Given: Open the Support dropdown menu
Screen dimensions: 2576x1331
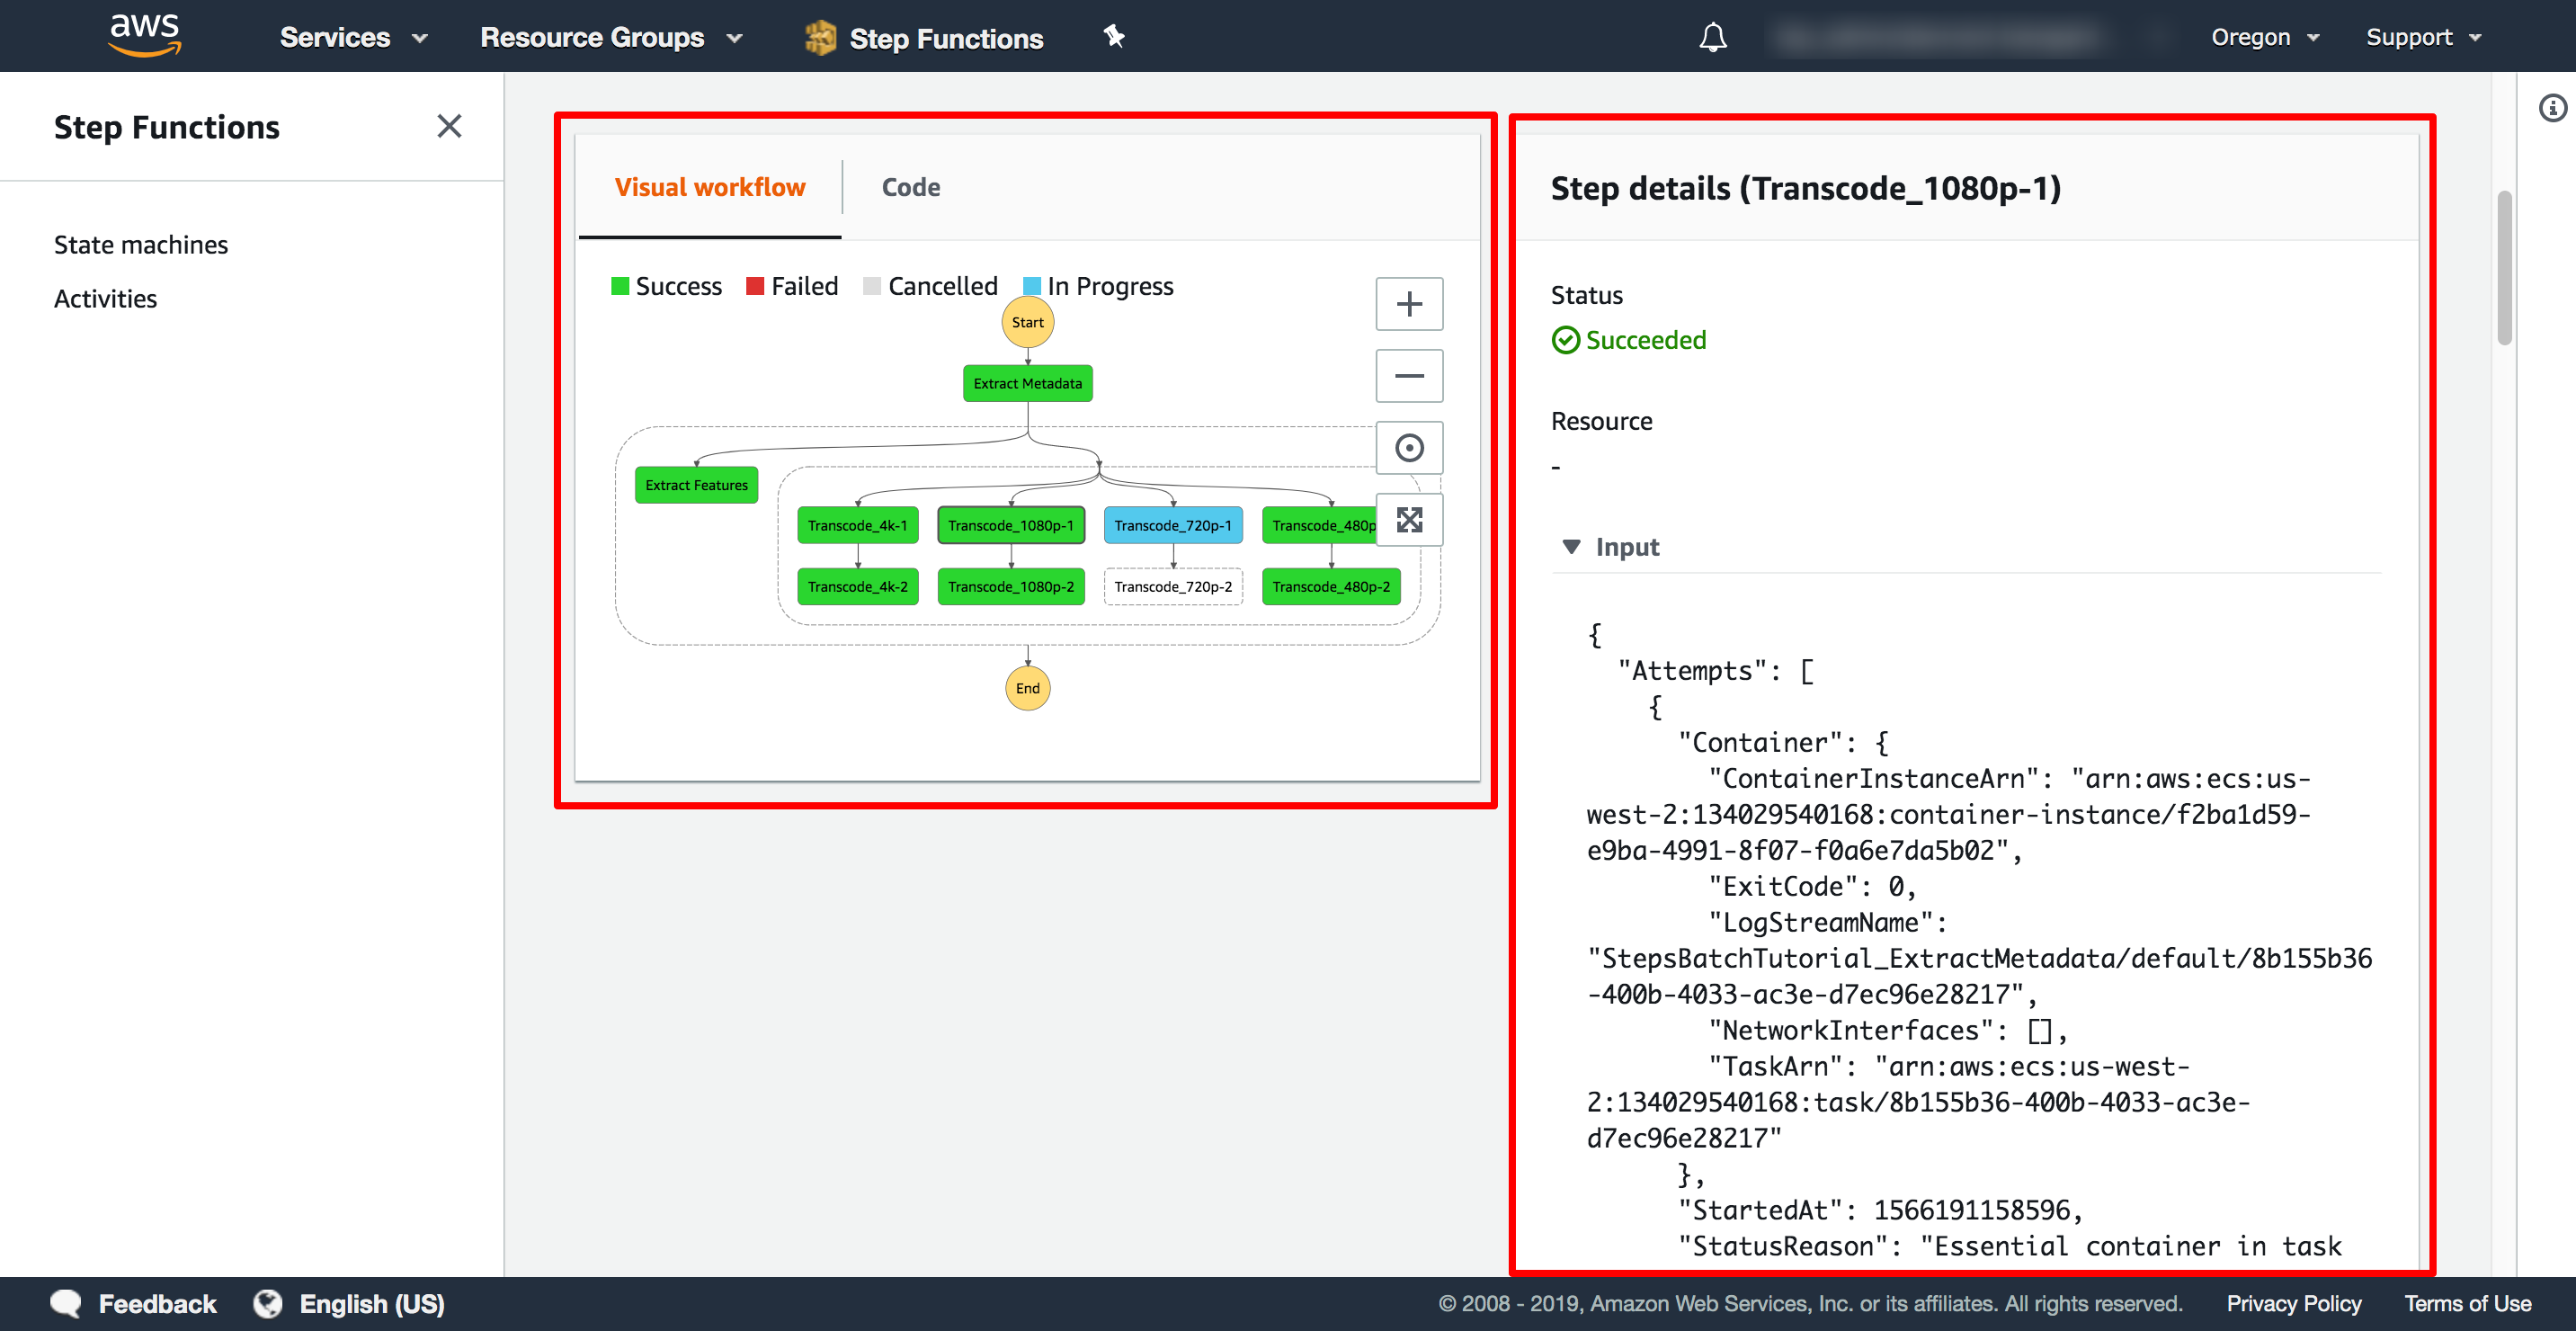Looking at the screenshot, I should coord(2423,38).
